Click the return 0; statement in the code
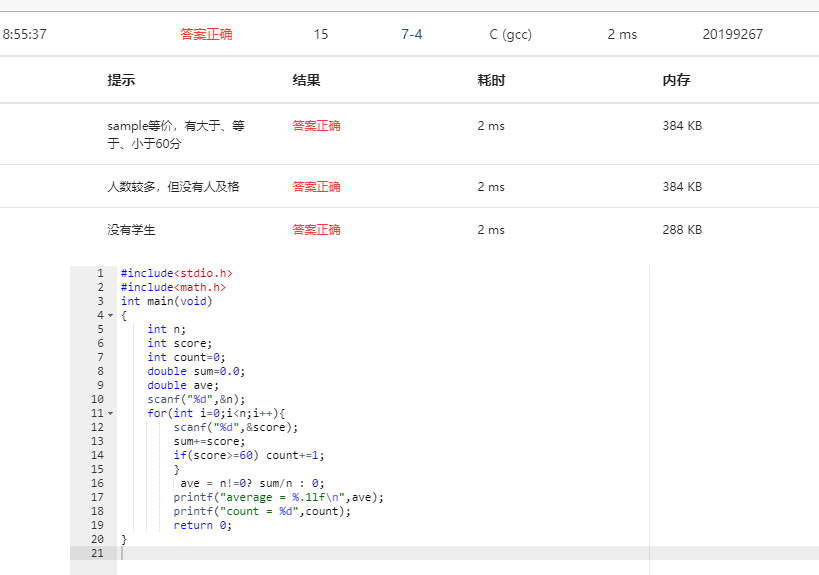 coord(202,525)
